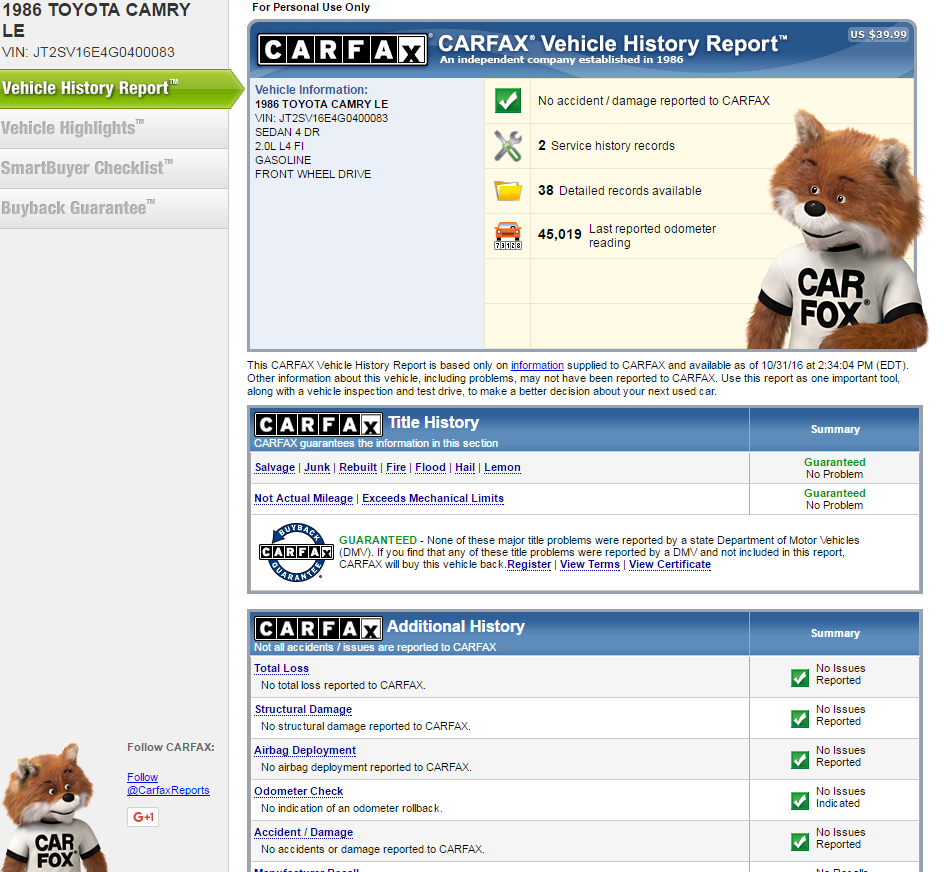Viewport: 944px width, 872px height.
Task: Click 'No airbag deployment reported to CARFAX.' text
Action: (366, 767)
